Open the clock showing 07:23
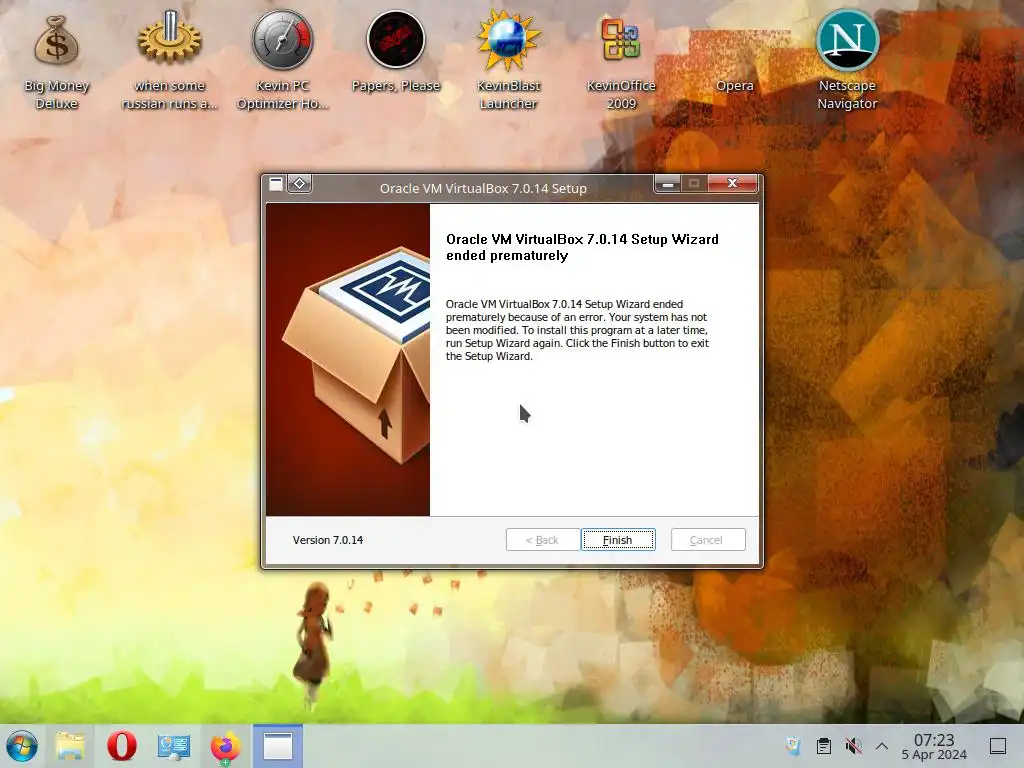1024x768 pixels. [934, 746]
